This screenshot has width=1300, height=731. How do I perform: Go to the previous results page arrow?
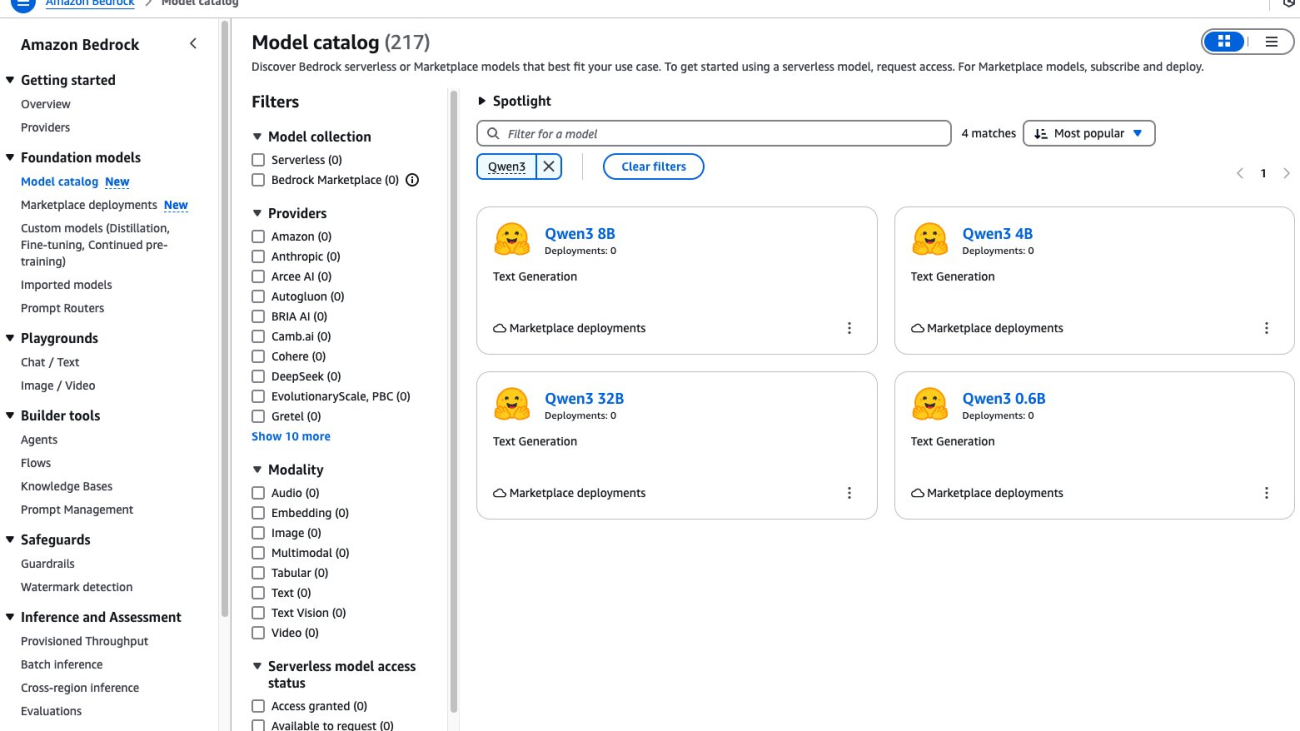coord(1240,174)
